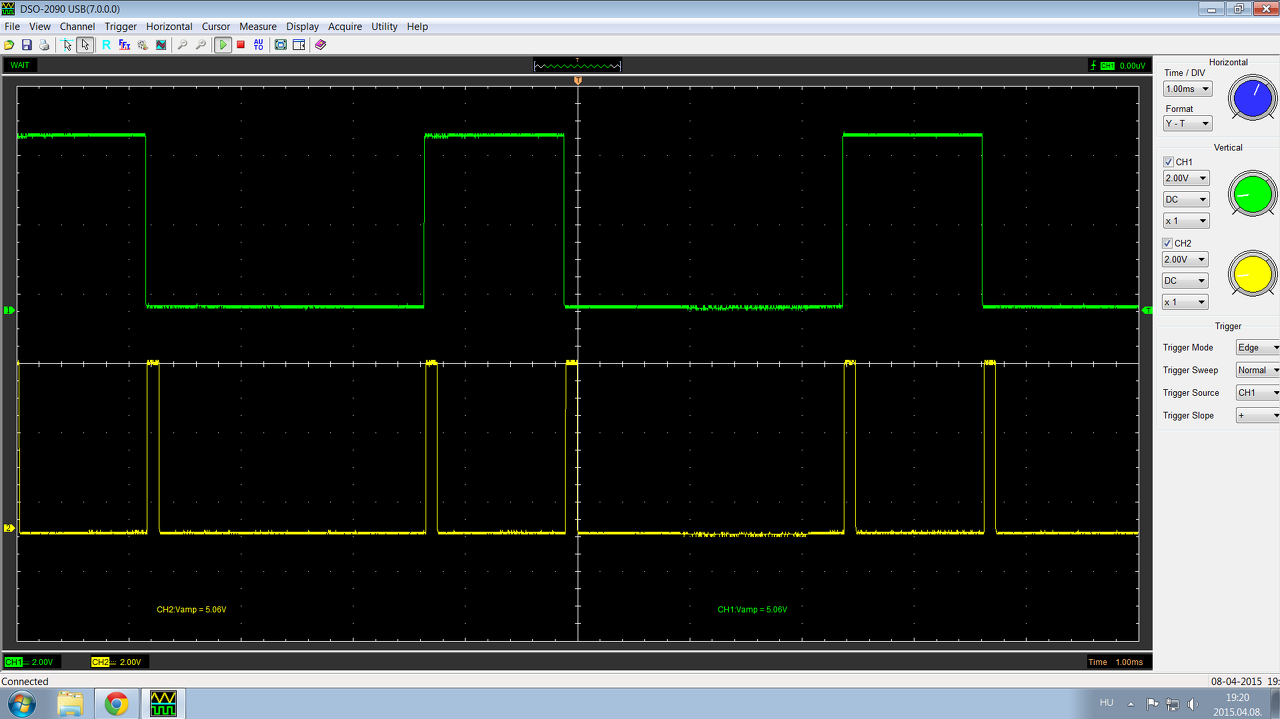The width and height of the screenshot is (1280, 719).
Task: Open the help book icon
Action: pos(321,45)
